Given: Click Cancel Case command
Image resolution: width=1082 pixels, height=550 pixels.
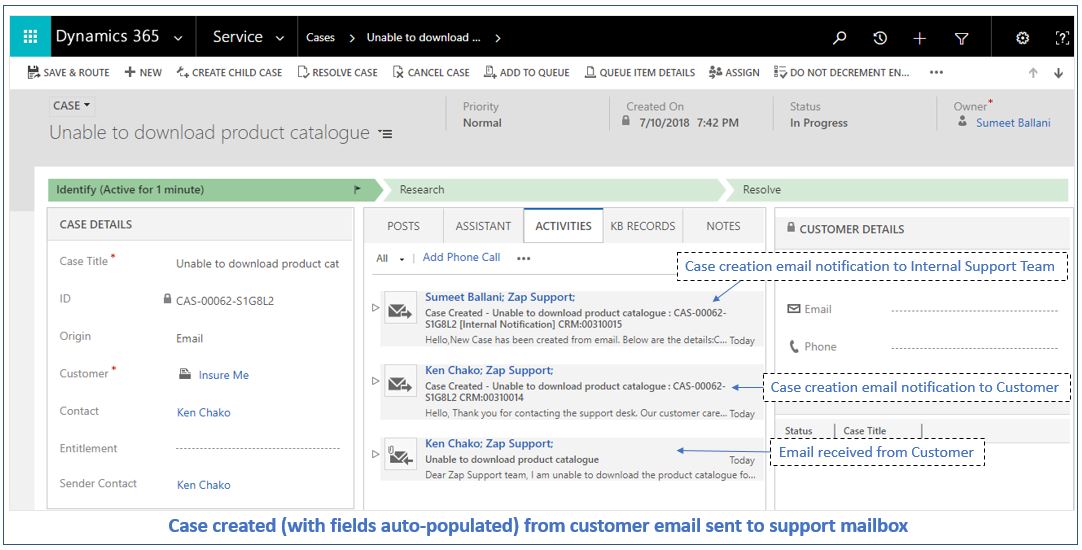Looking at the screenshot, I should click(x=431, y=72).
